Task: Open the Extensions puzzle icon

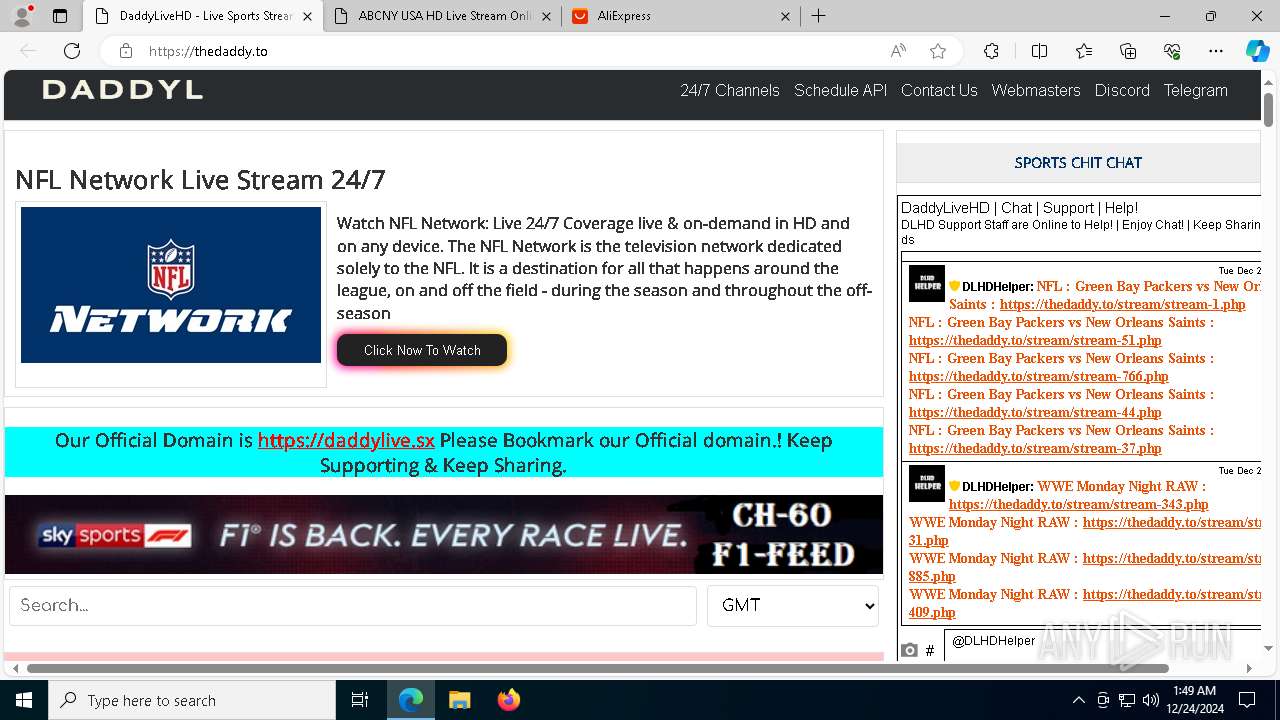Action: 991,51
